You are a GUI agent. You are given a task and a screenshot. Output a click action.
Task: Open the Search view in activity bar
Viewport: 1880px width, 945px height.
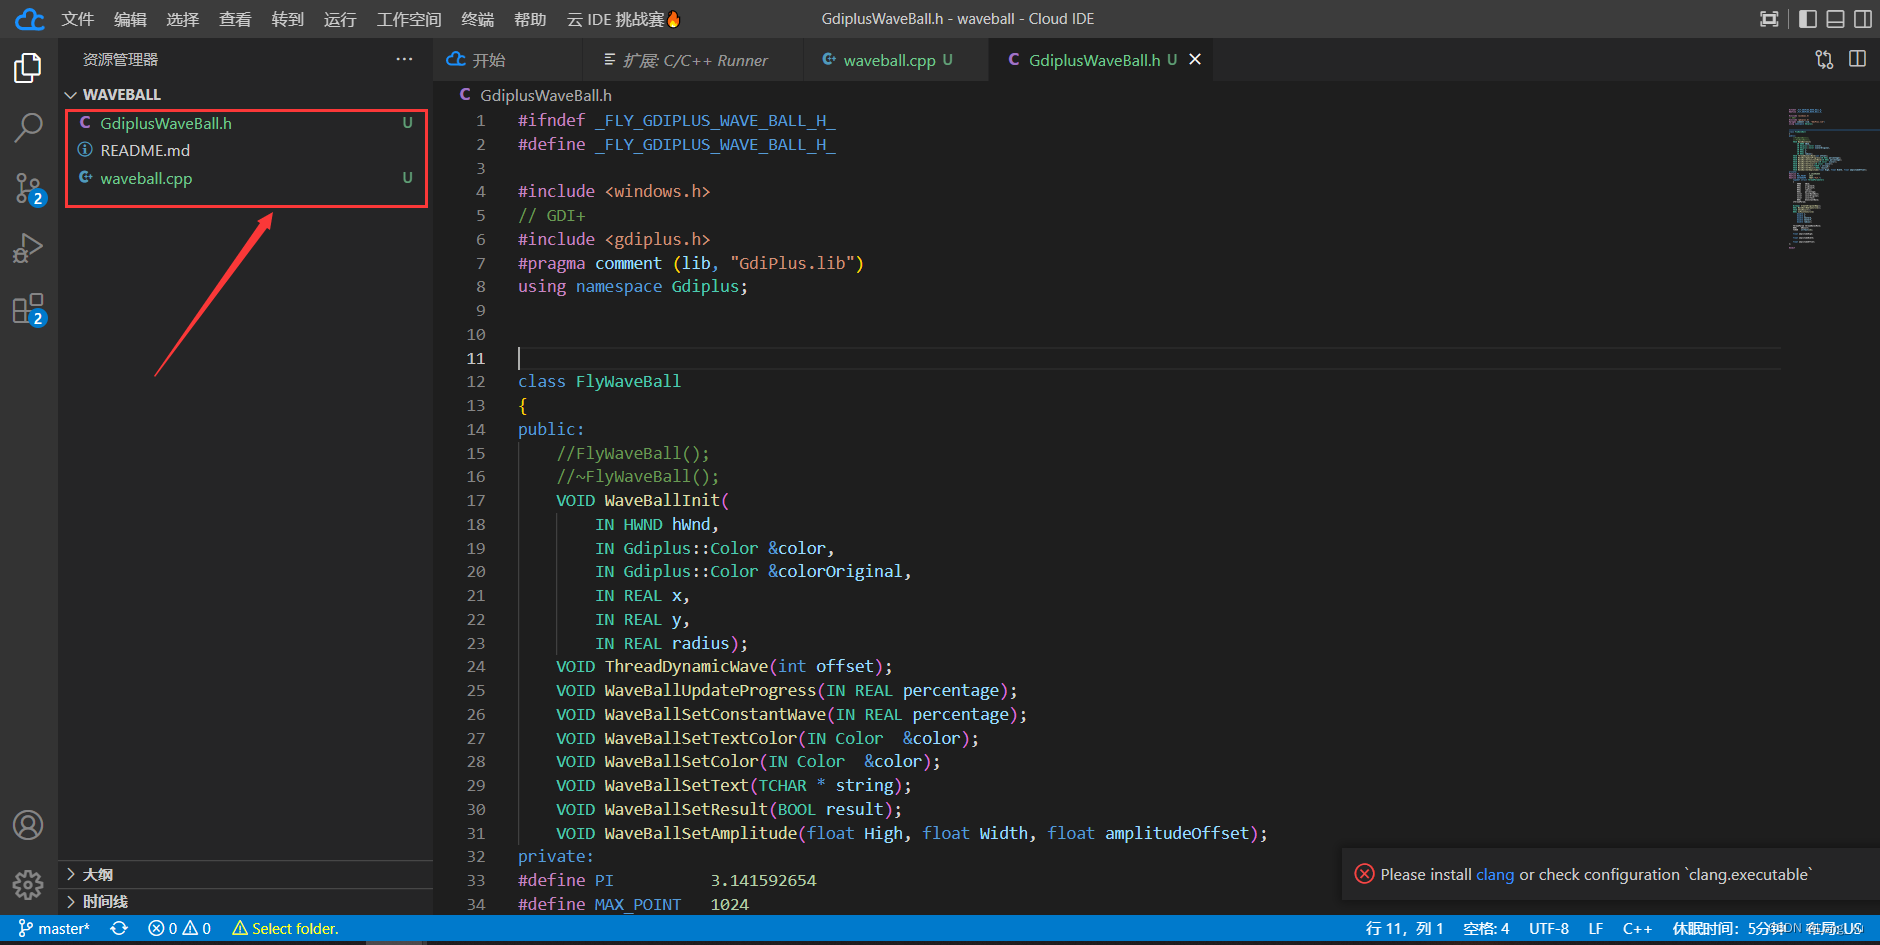[28, 128]
